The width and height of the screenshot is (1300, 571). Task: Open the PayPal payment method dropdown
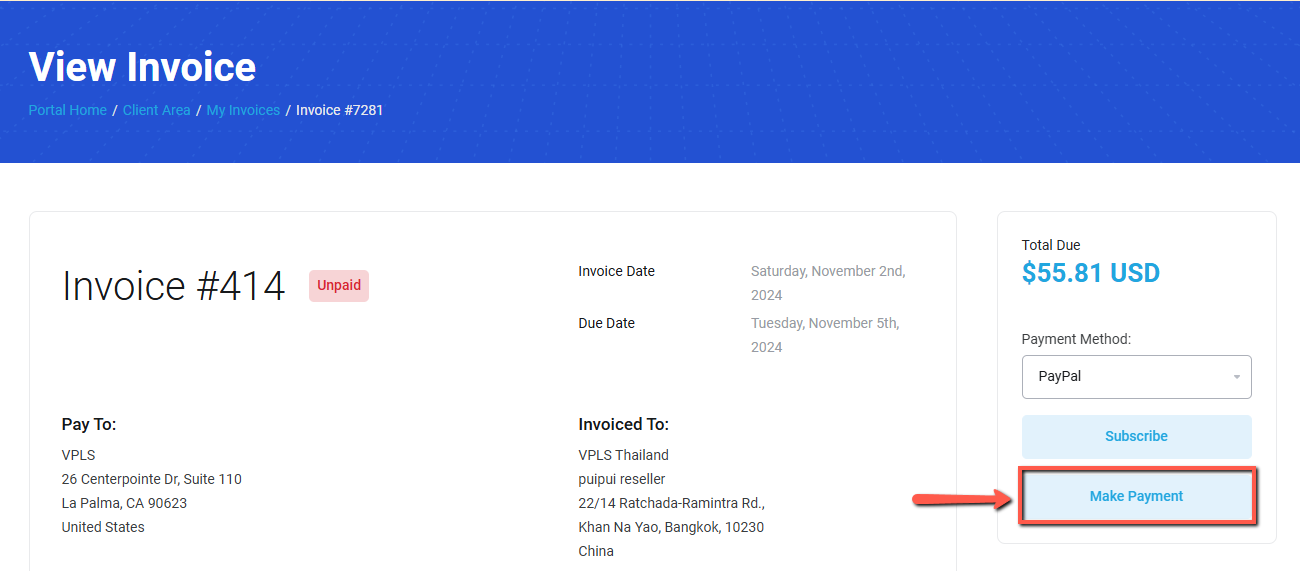(1136, 377)
